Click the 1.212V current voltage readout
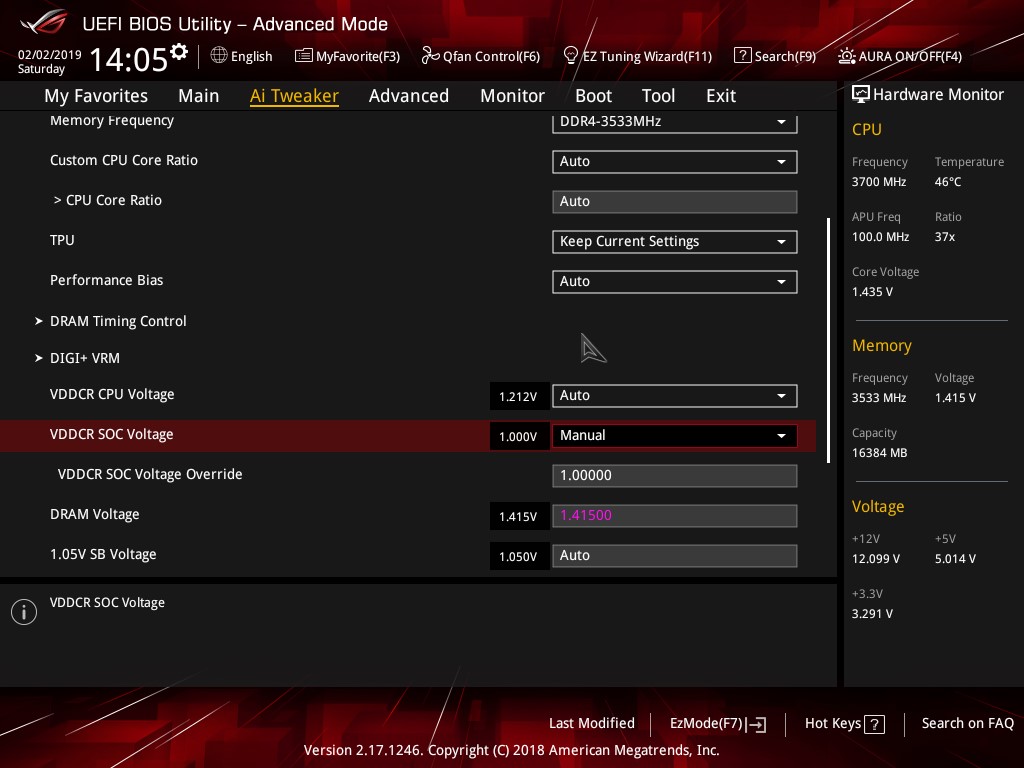 point(518,396)
